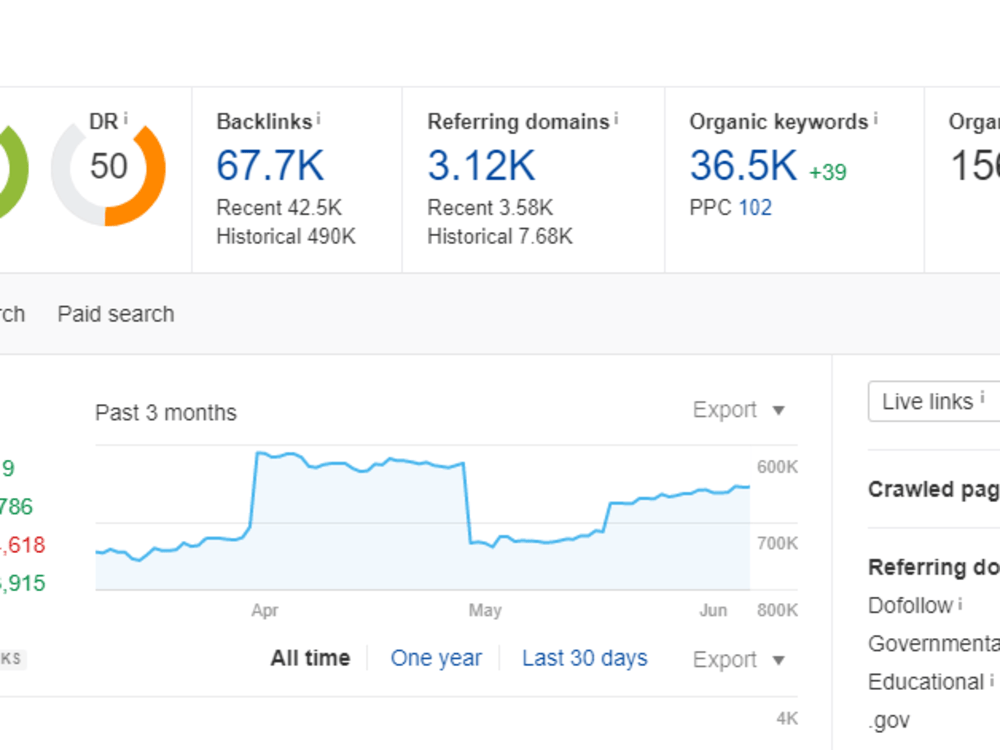Click the Jun label on chart axis

pyautogui.click(x=713, y=610)
